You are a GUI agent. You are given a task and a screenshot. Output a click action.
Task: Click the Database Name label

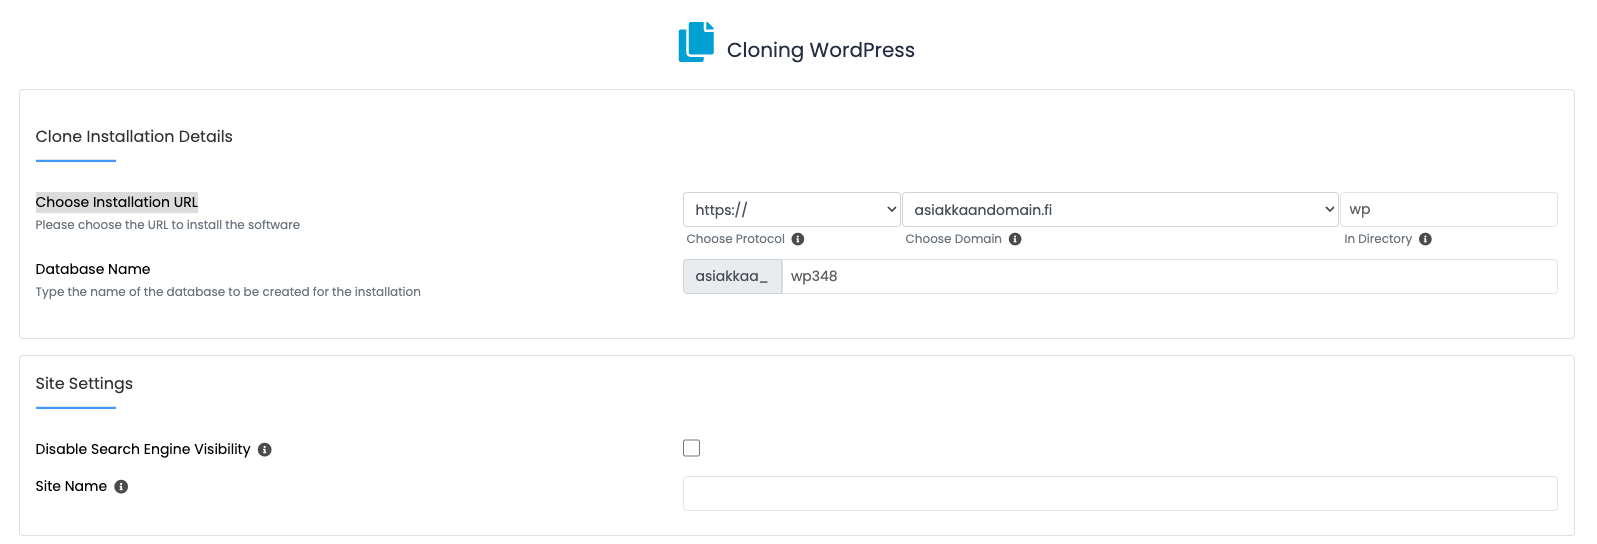93,269
